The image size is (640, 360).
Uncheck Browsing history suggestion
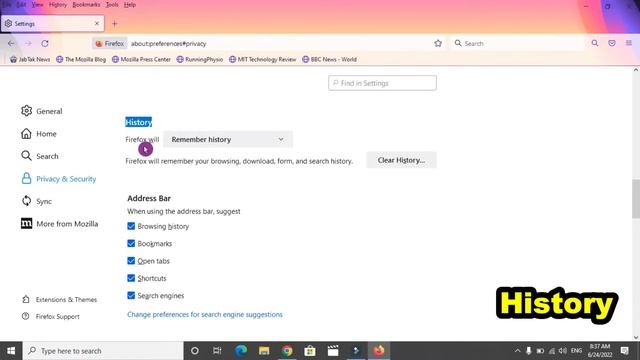131,226
